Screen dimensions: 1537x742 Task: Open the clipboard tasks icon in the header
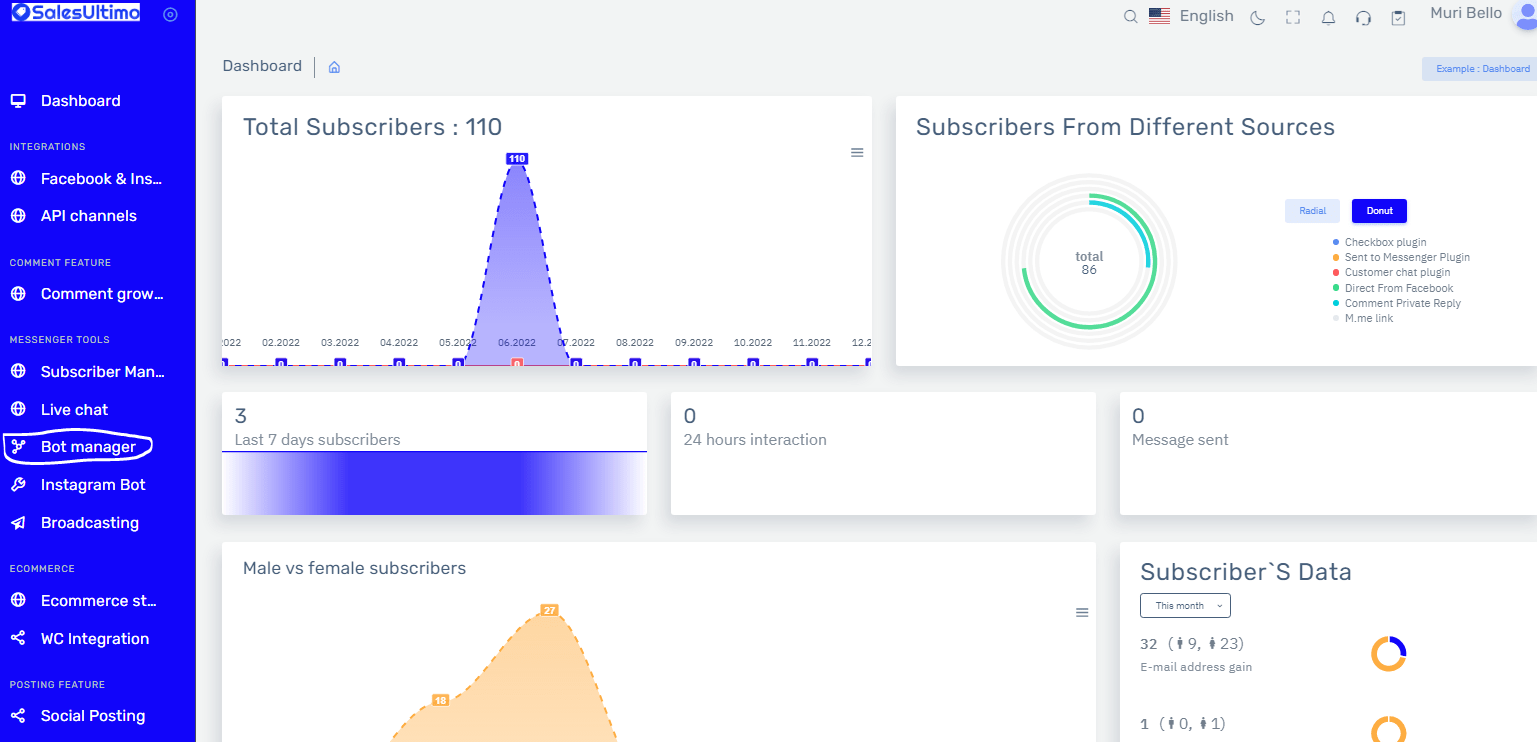(1398, 17)
